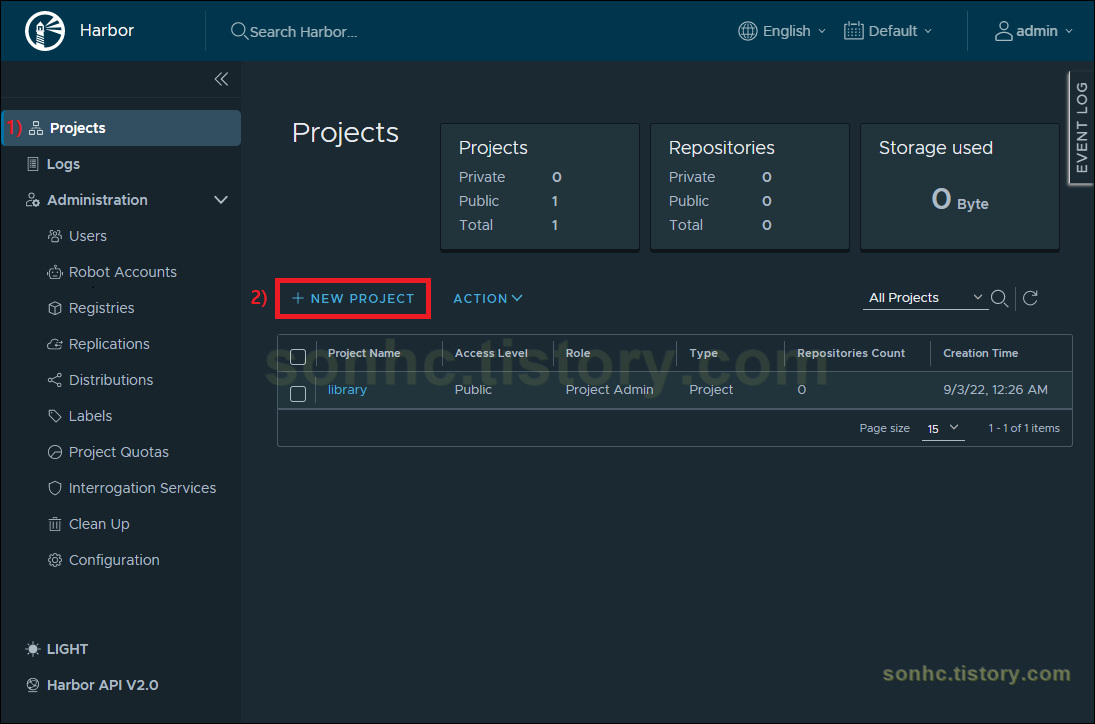Viewport: 1095px width, 724px height.
Task: Refresh the projects list
Action: pos(1030,298)
